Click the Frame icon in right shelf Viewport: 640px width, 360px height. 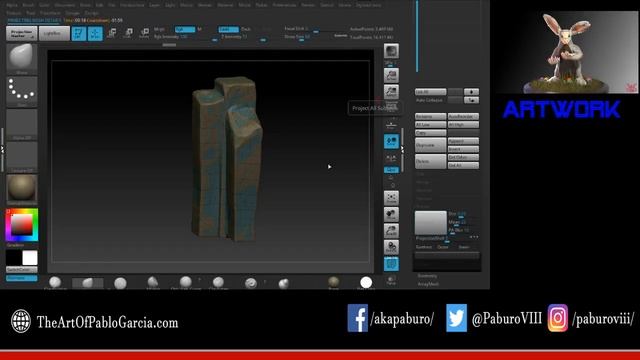[x=391, y=198]
